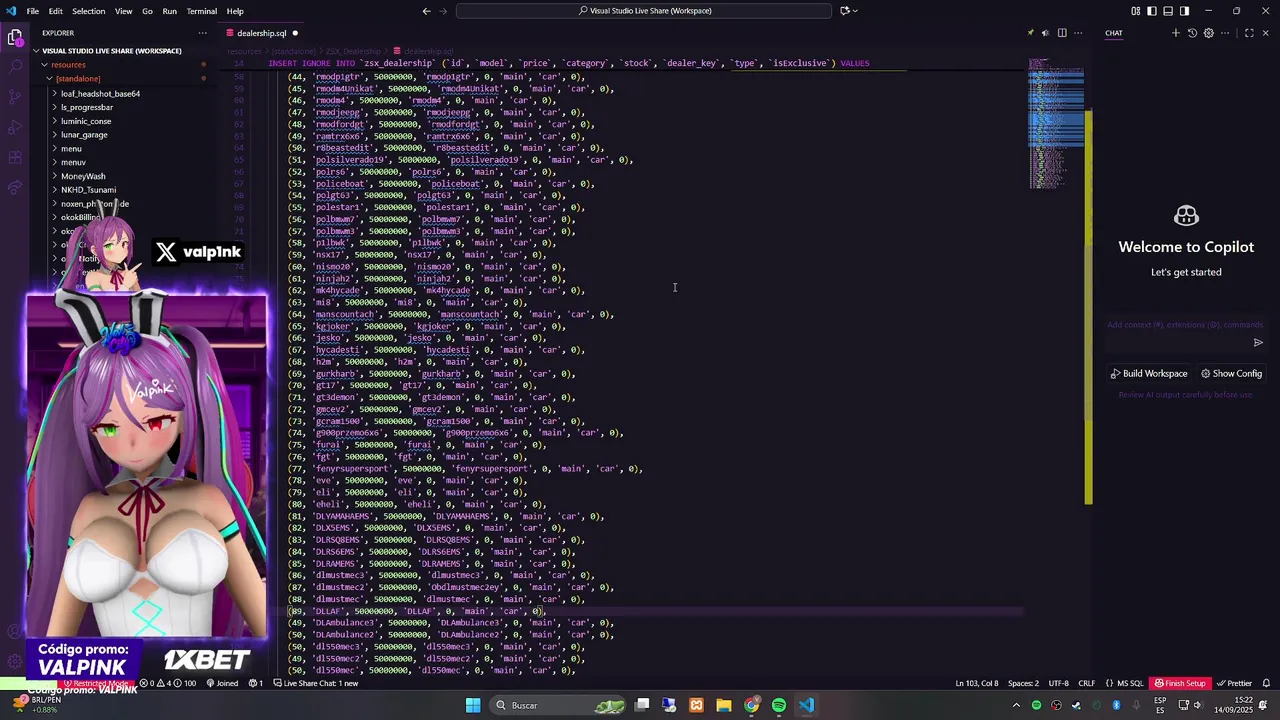
Task: Open the Search view in activity bar
Action: pos(15,67)
